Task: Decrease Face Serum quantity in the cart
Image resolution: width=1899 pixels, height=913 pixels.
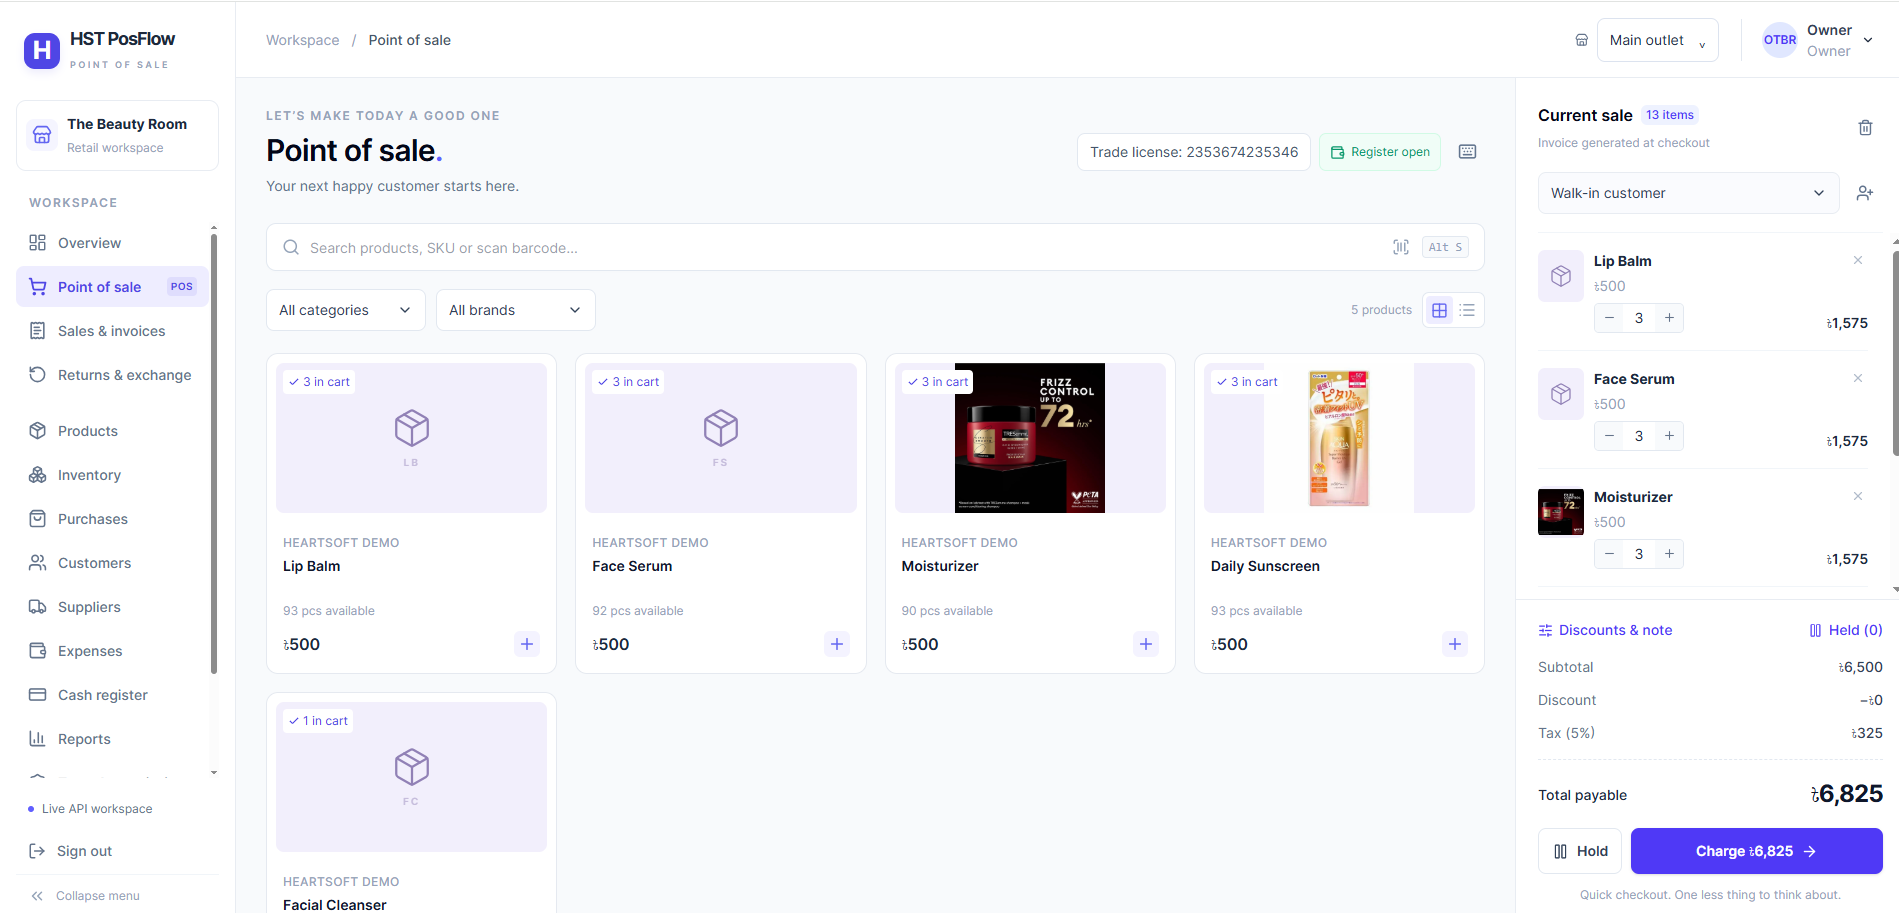Action: point(1609,436)
